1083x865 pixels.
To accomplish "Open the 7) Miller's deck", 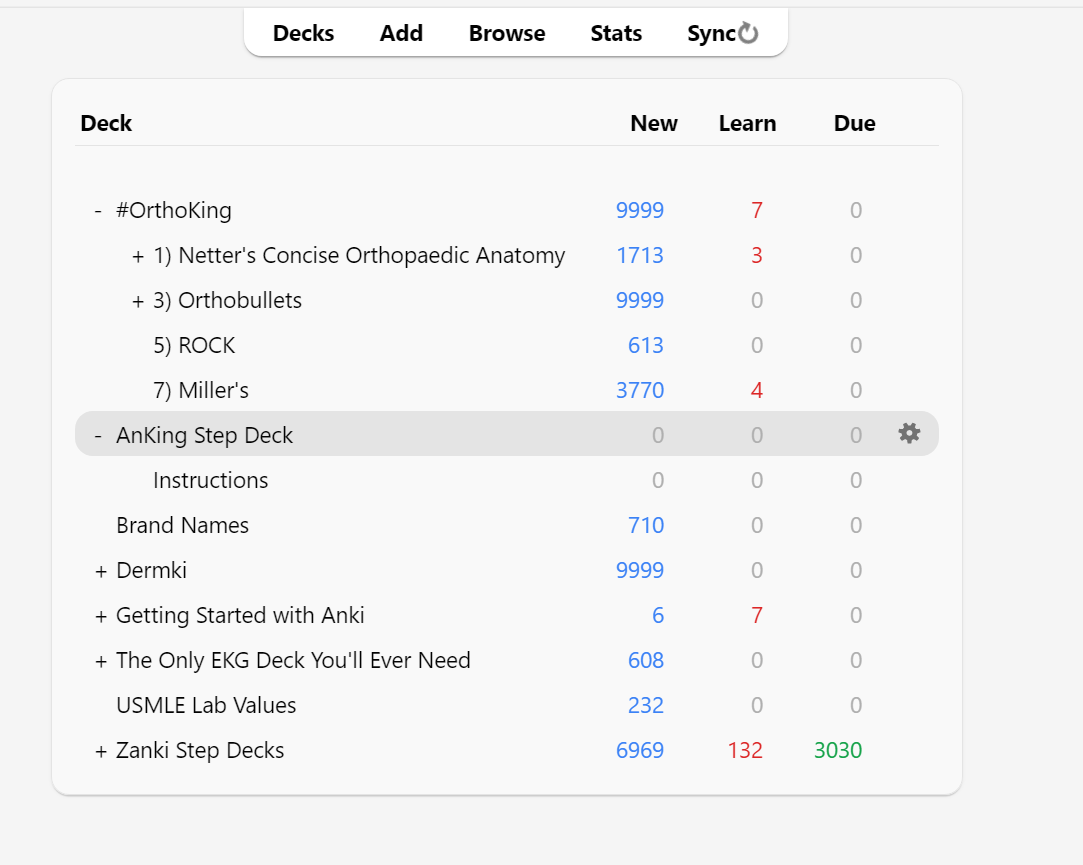I will 200,391.
